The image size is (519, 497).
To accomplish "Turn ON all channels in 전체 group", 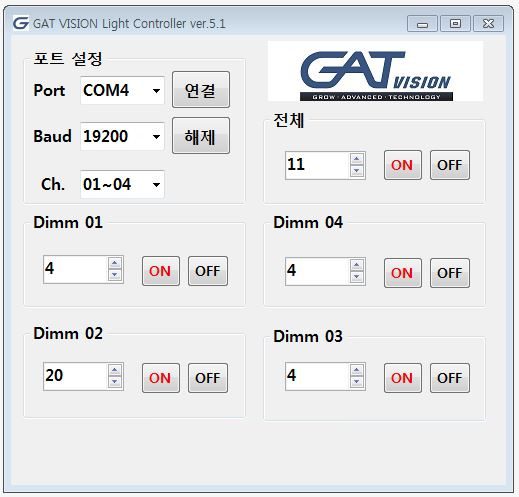I will tap(403, 165).
